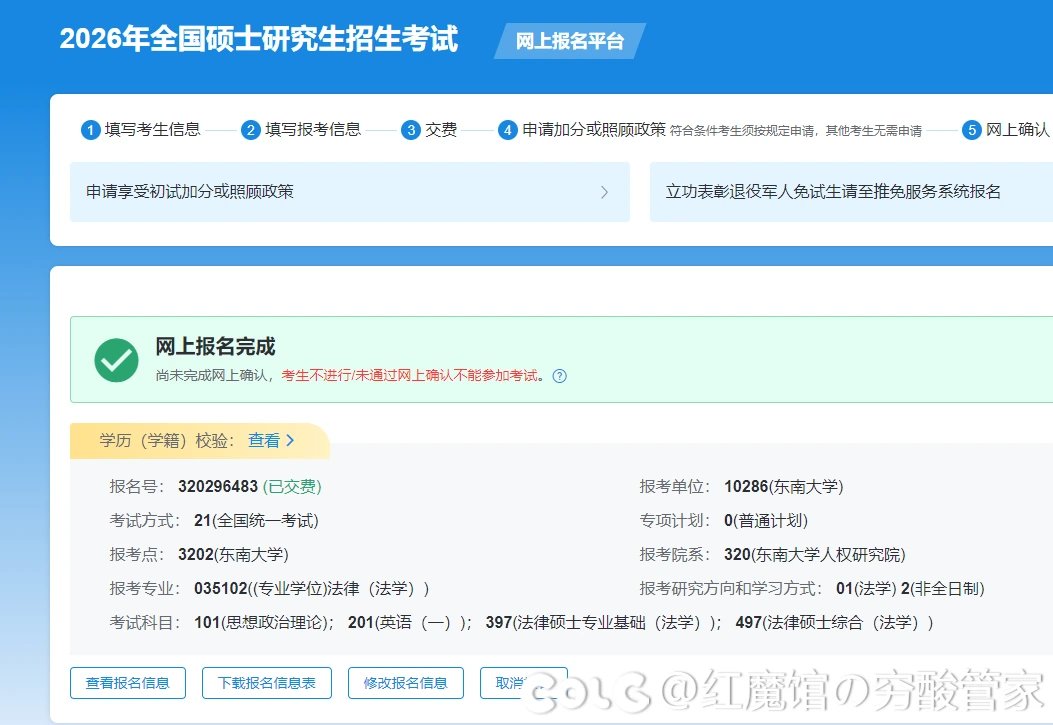Expand the 申请享受初试加分或照顾政策 chevron arrow
This screenshot has height=725, width=1053.
604,192
